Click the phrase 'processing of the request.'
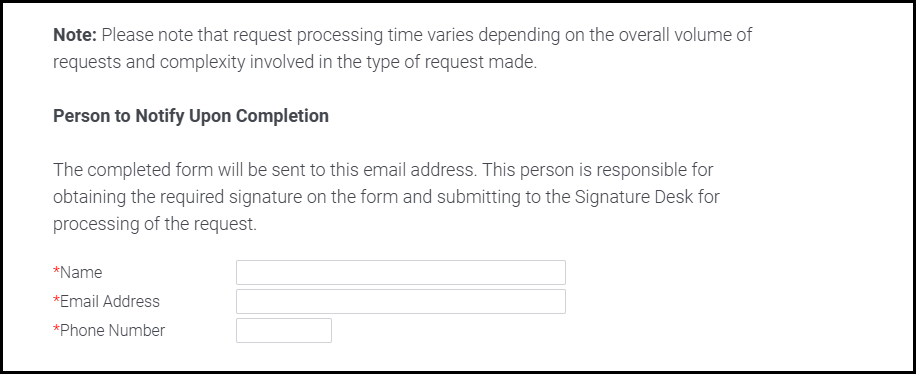The width and height of the screenshot is (916, 374). 155,224
